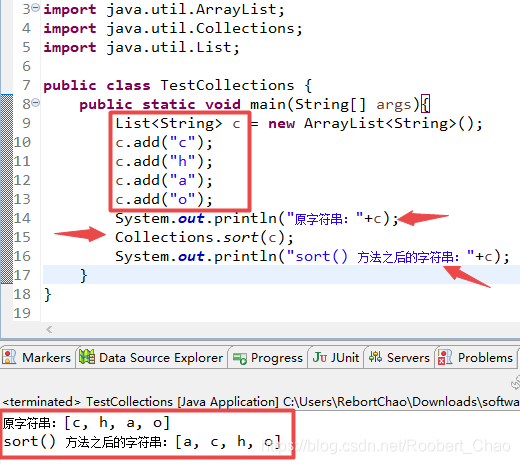Click the closing brace on line 17
This screenshot has width=520, height=464.
tap(83, 276)
